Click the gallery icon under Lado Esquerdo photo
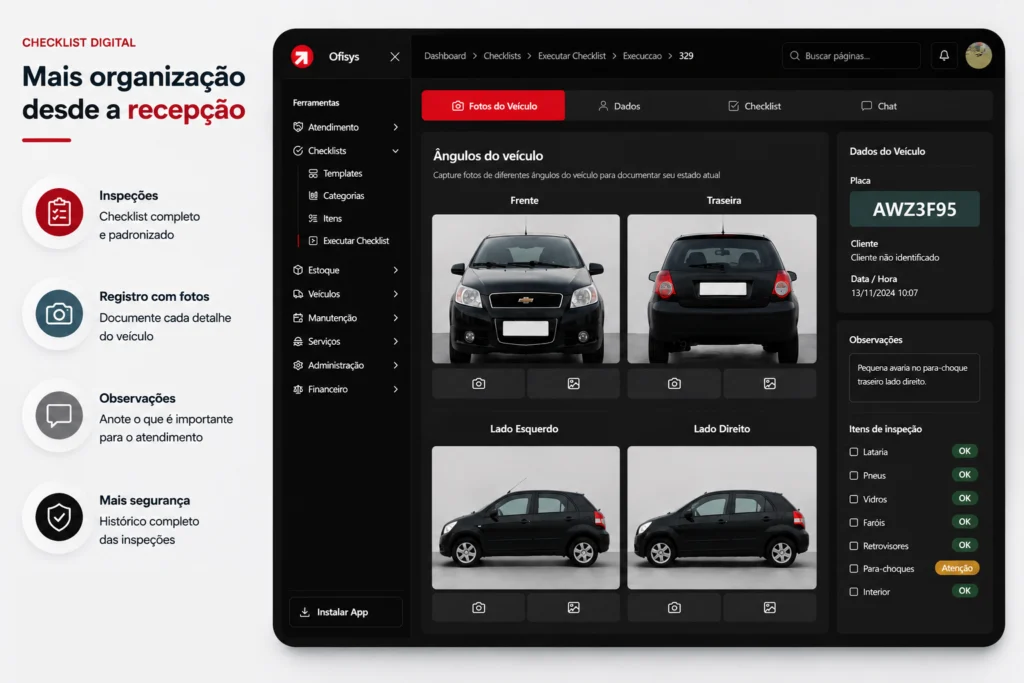Viewport: 1024px width, 683px height. point(573,607)
